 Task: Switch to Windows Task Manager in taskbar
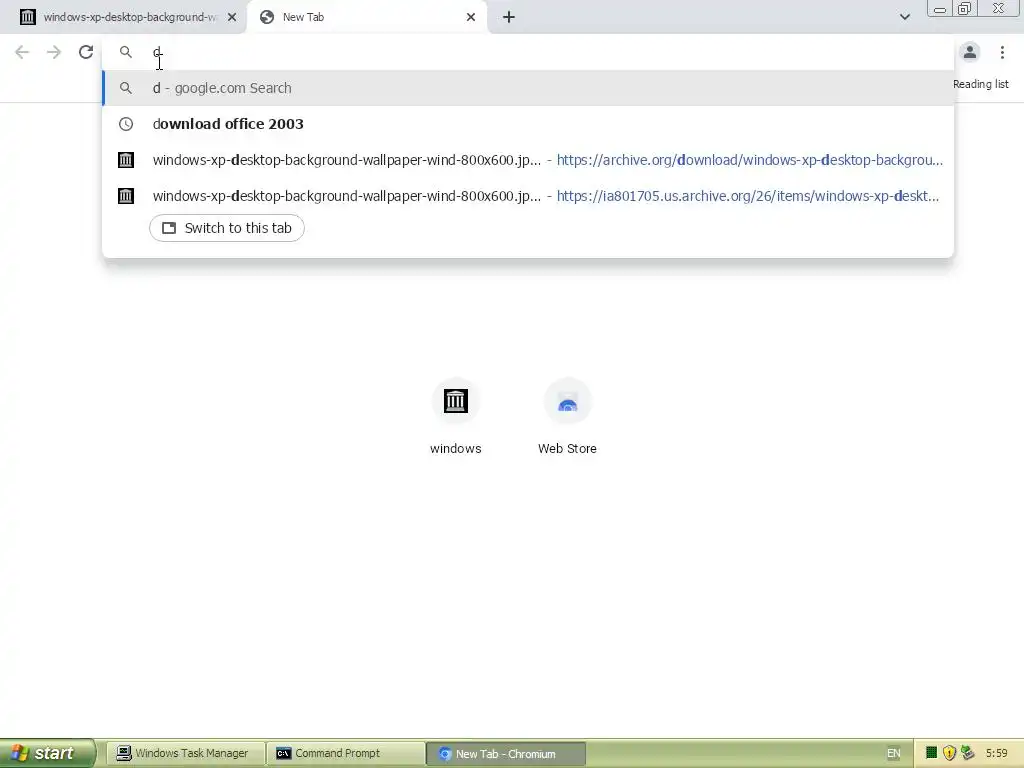click(185, 753)
